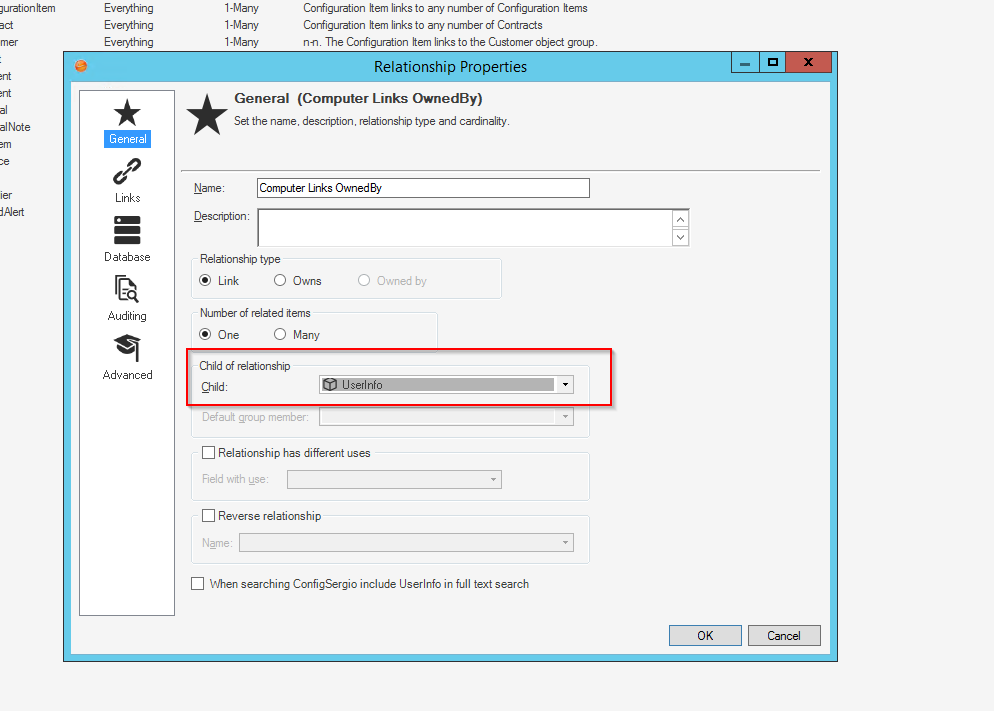The image size is (994, 711).
Task: Click the Description field scroll-up arrow
Action: click(x=680, y=218)
